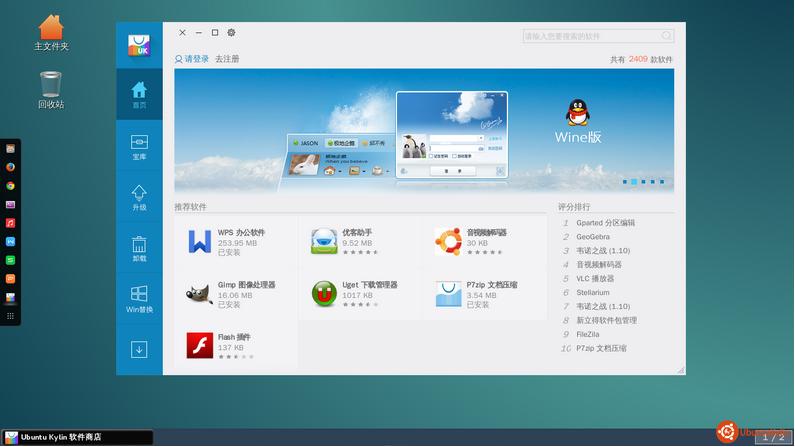
Task: Click the Uget 下载管理器 icon
Action: [324, 294]
